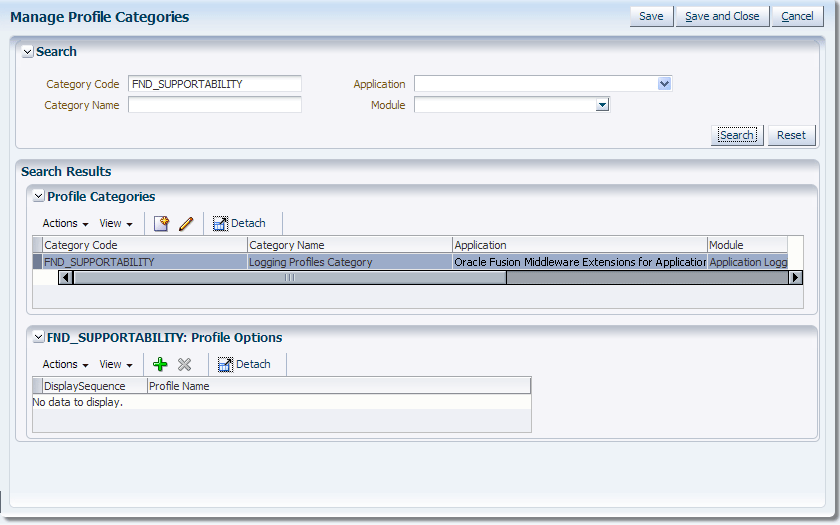Open View menu in Profile Categories
This screenshot has height=525, width=840.
pyautogui.click(x=116, y=223)
